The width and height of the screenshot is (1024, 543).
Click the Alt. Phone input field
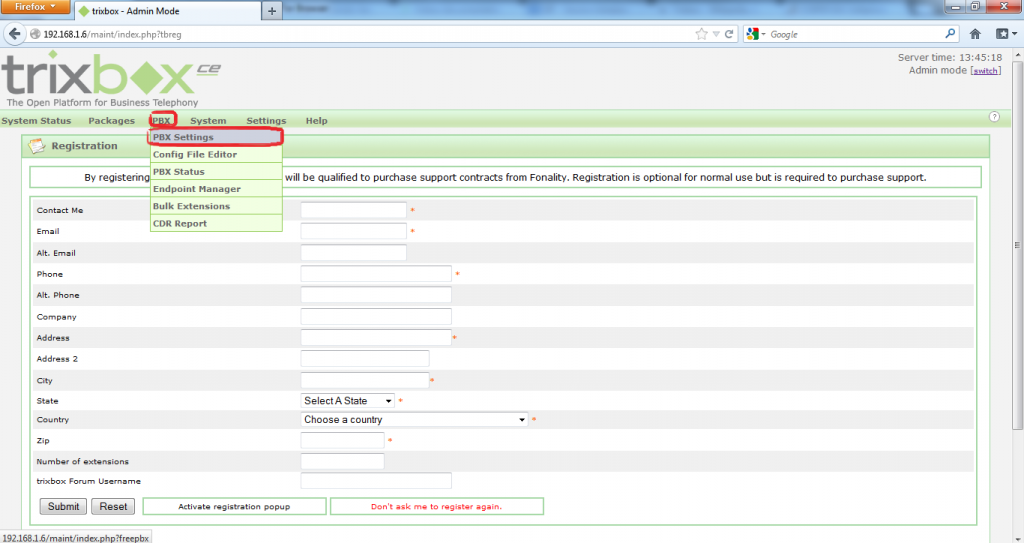pyautogui.click(x=376, y=295)
